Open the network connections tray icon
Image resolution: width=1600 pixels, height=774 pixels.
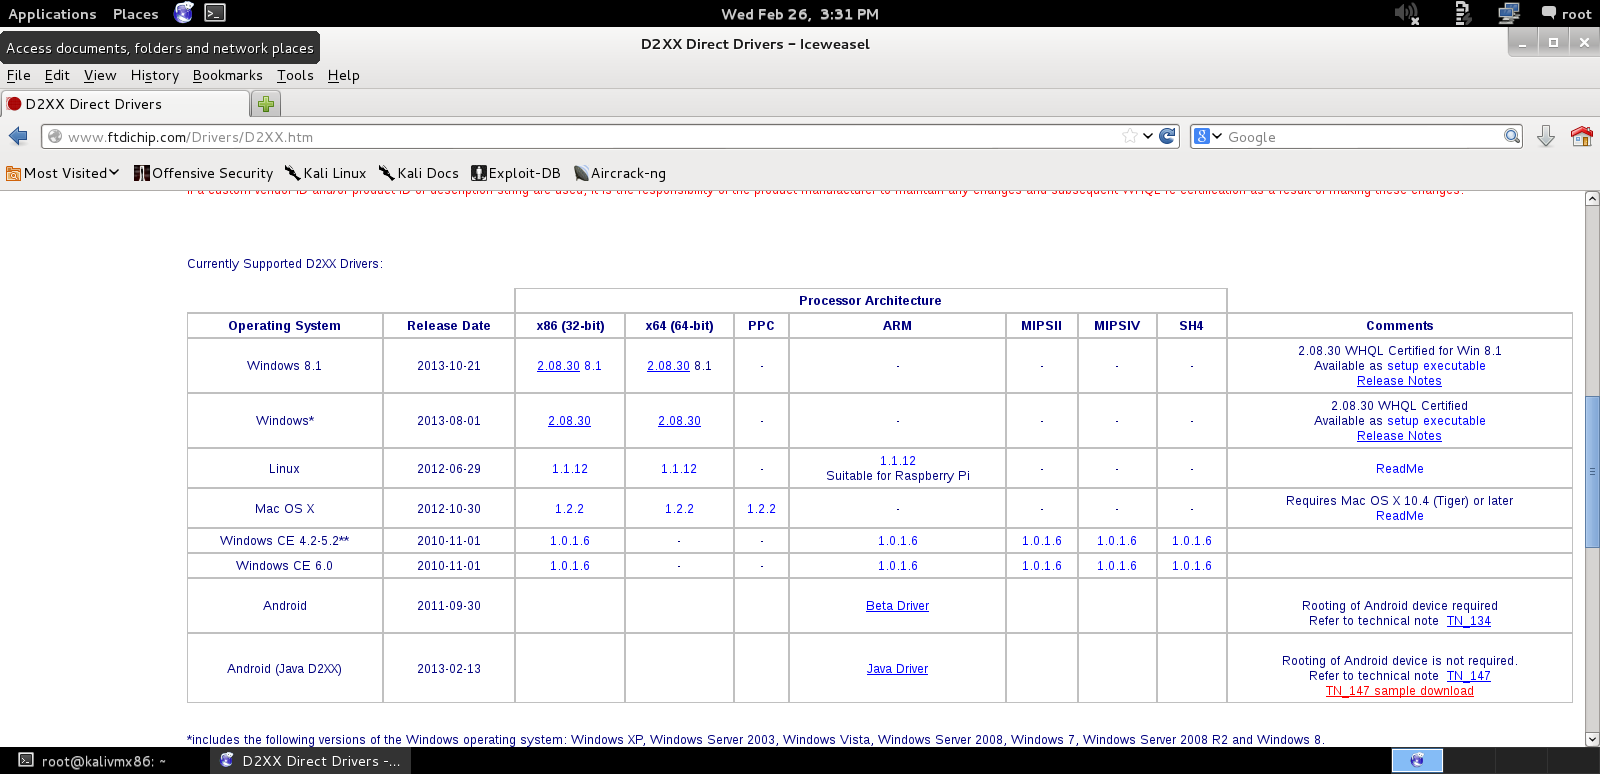[x=1508, y=13]
